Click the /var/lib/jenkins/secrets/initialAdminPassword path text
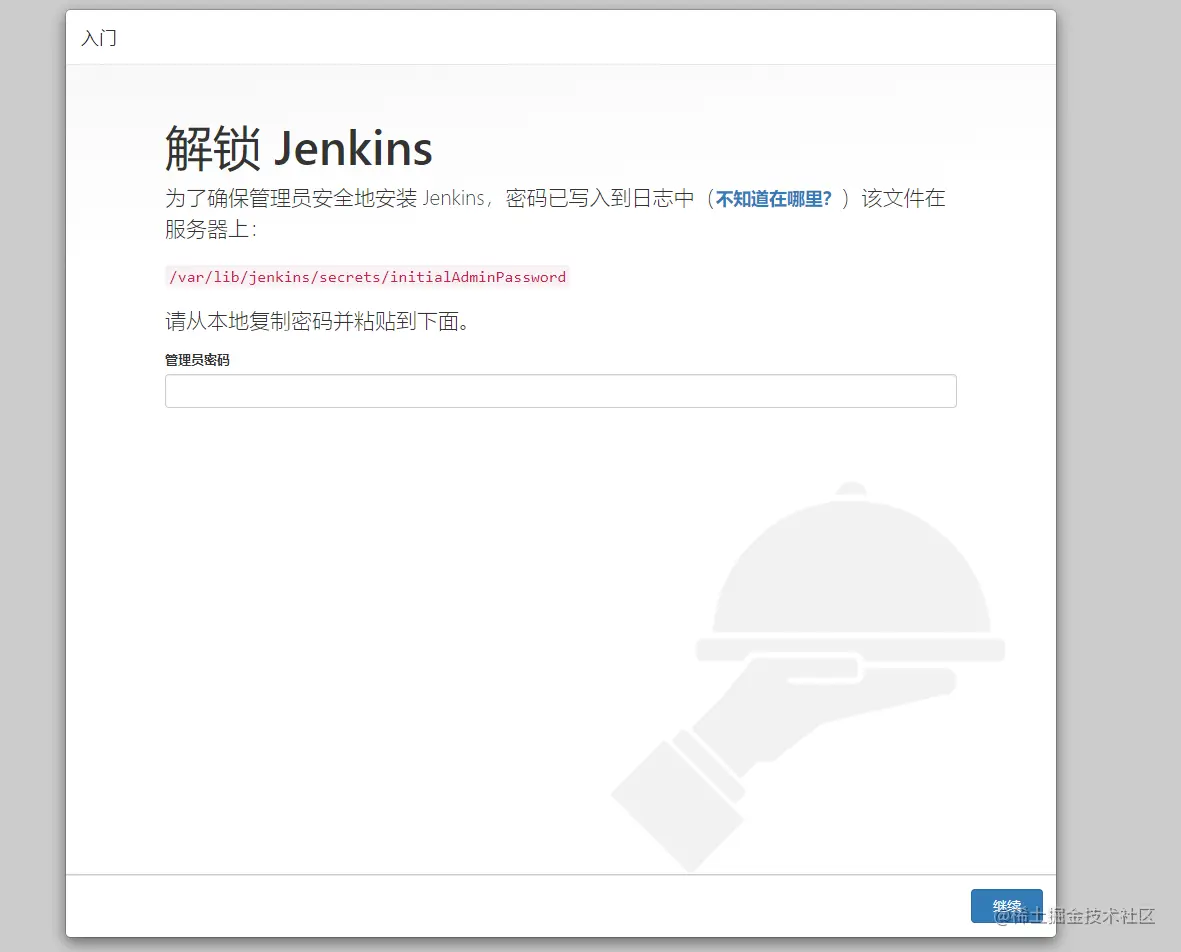 367,277
